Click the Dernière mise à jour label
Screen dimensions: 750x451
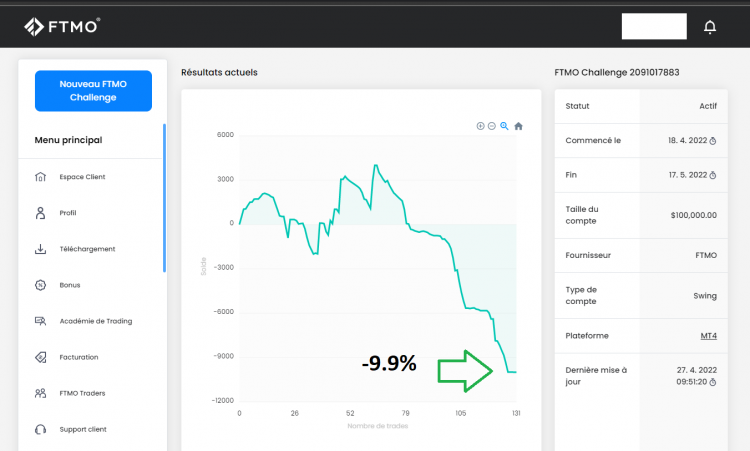coord(596,376)
